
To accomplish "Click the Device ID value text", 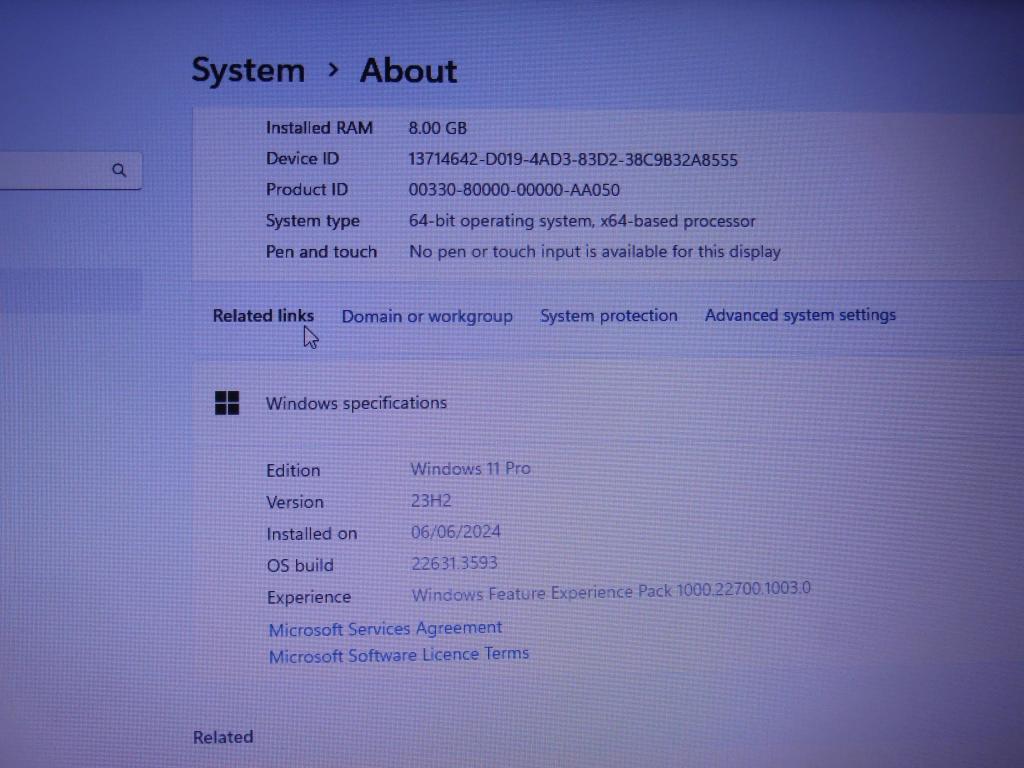I will tap(573, 159).
